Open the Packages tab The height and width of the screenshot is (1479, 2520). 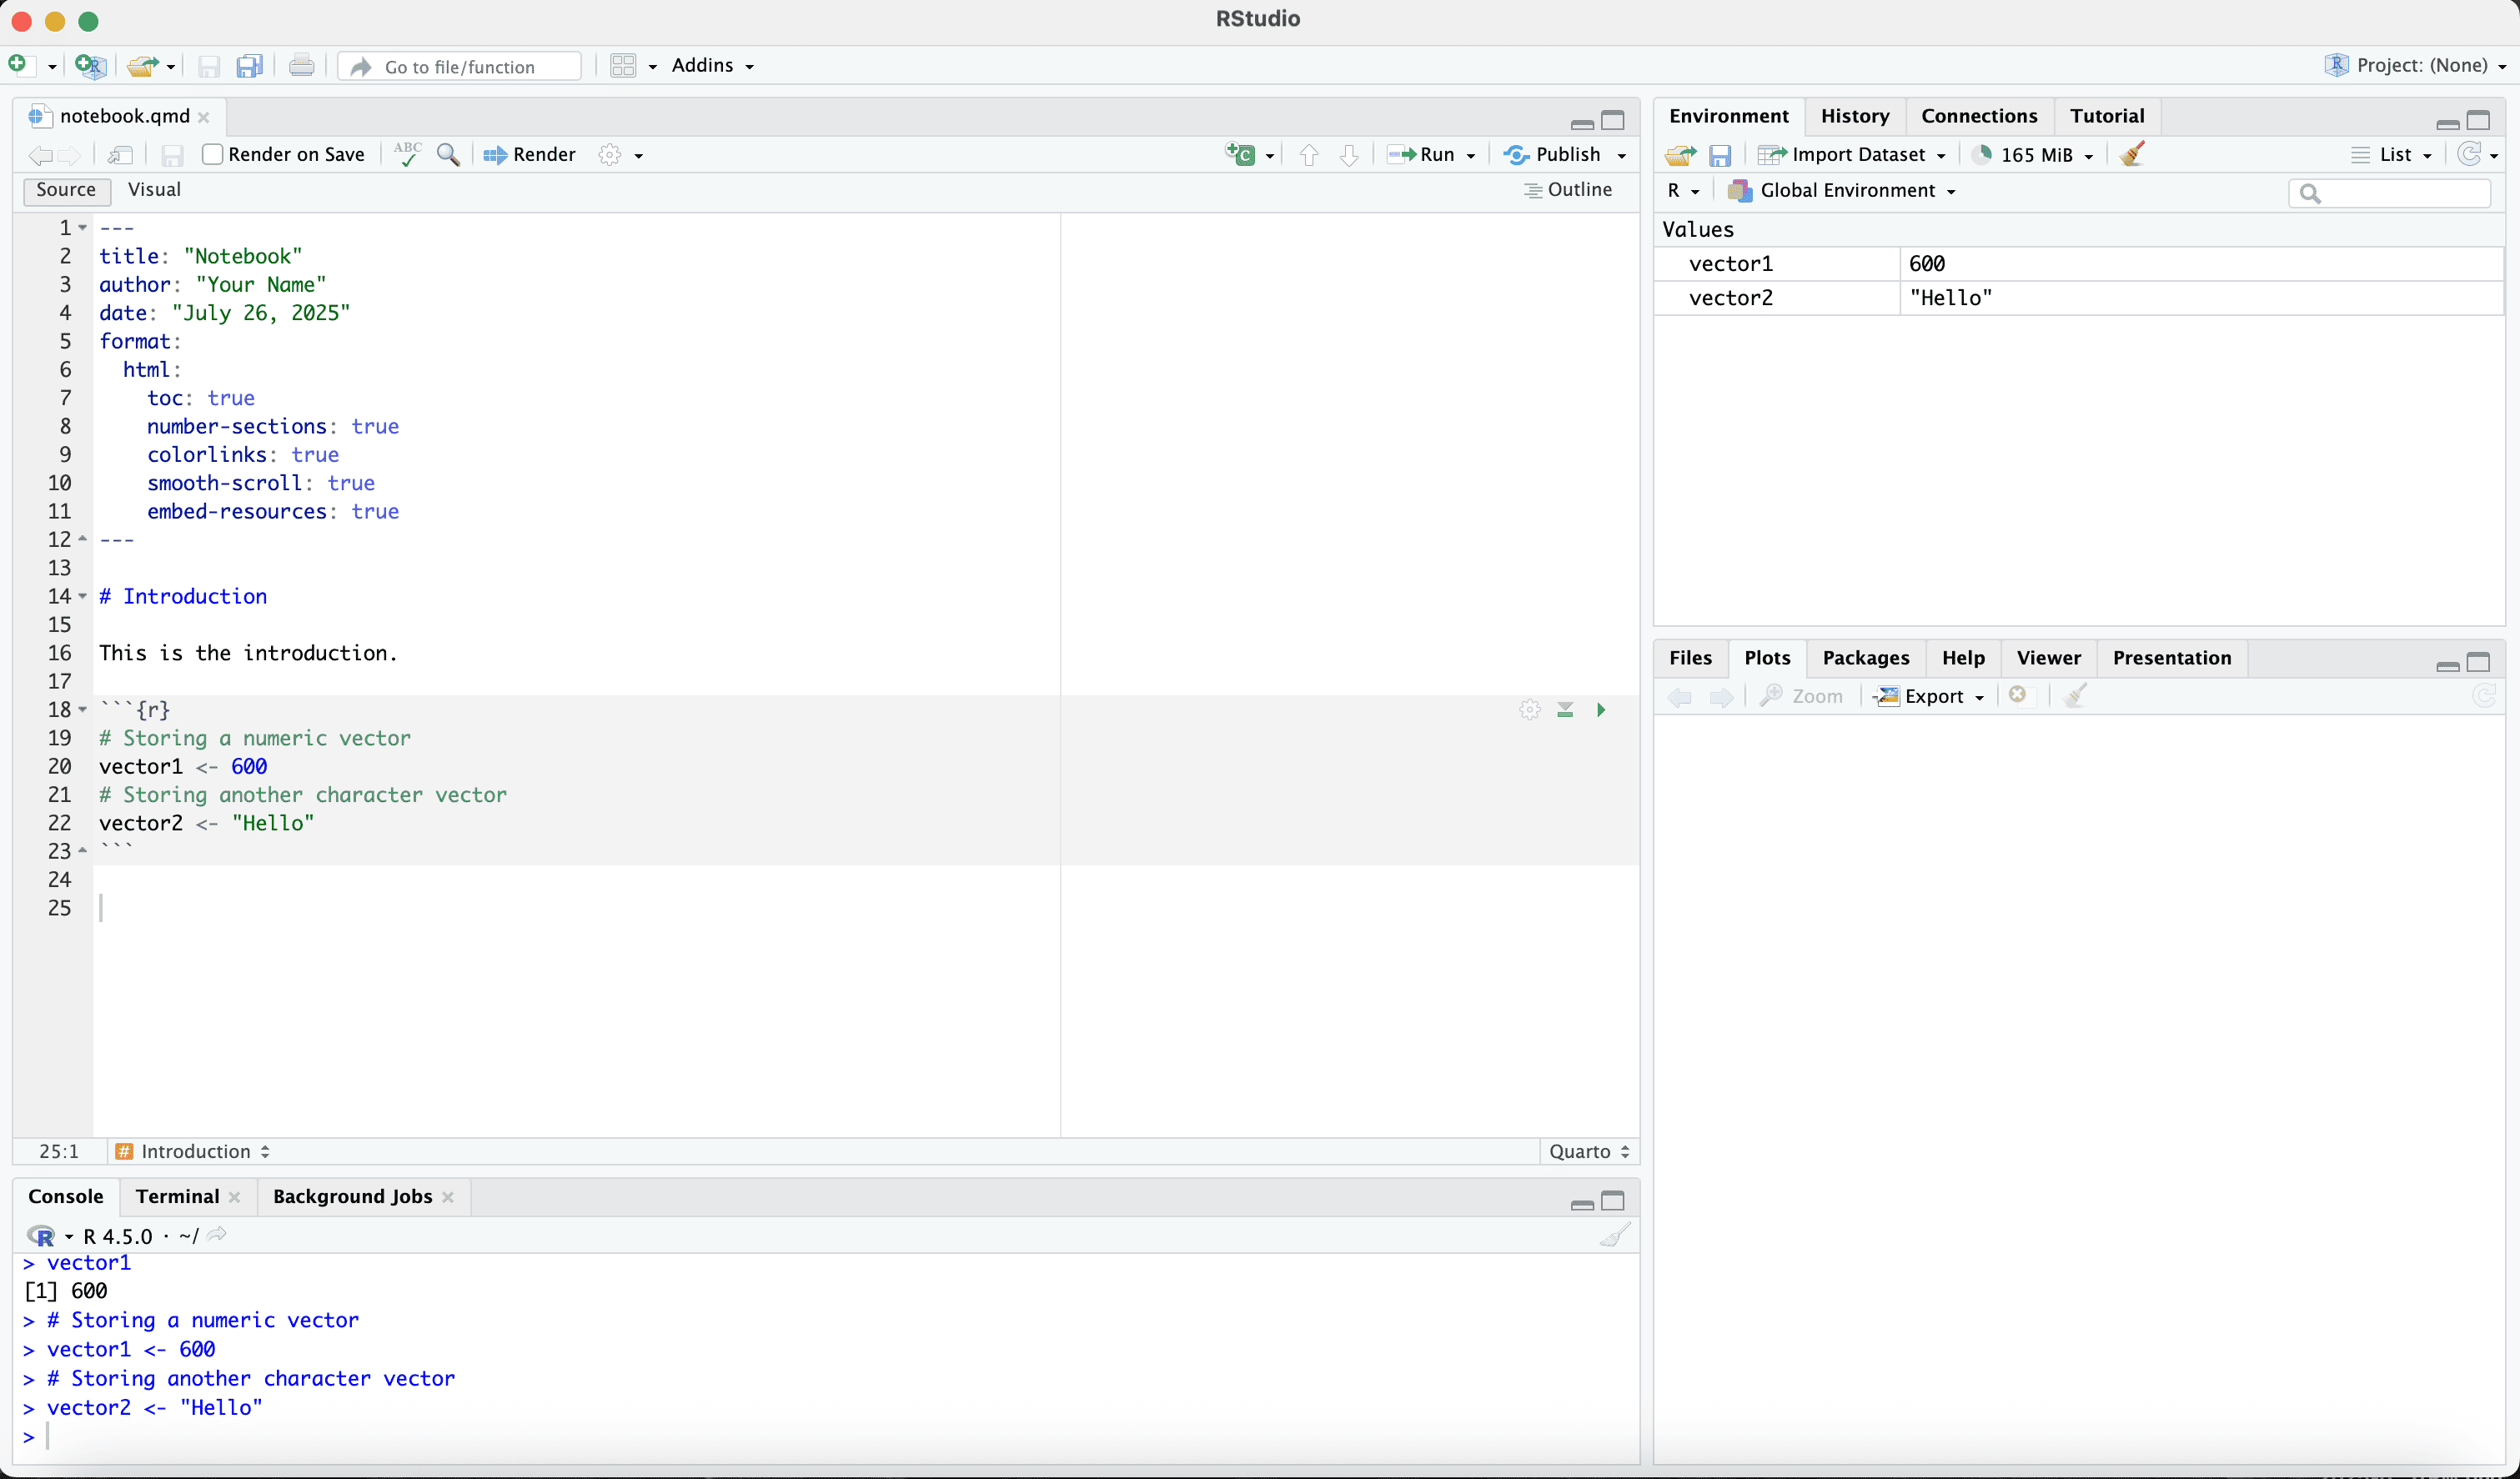(x=1865, y=658)
